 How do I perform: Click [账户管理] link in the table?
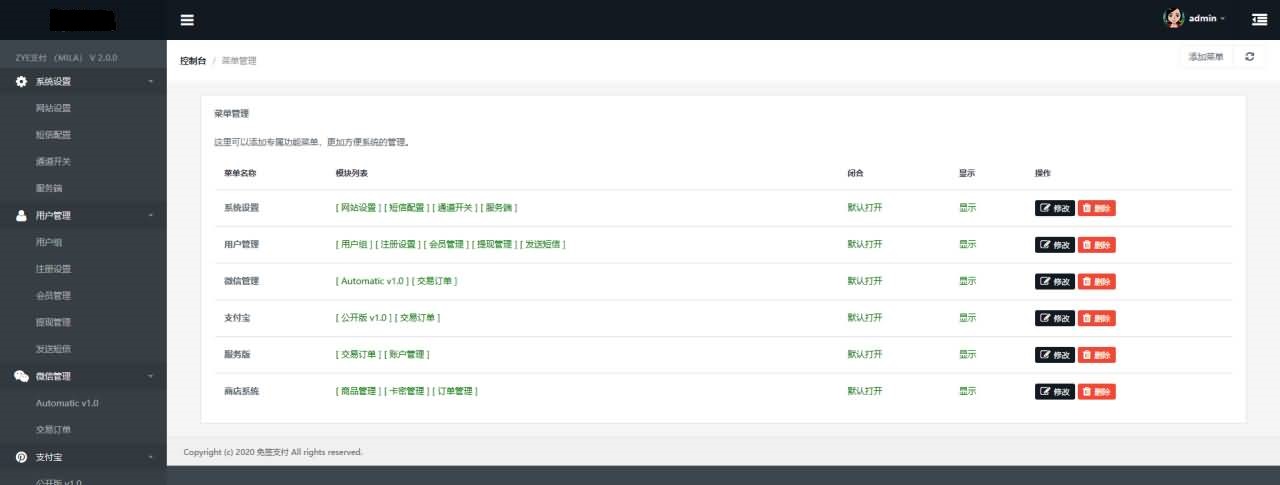click(407, 355)
